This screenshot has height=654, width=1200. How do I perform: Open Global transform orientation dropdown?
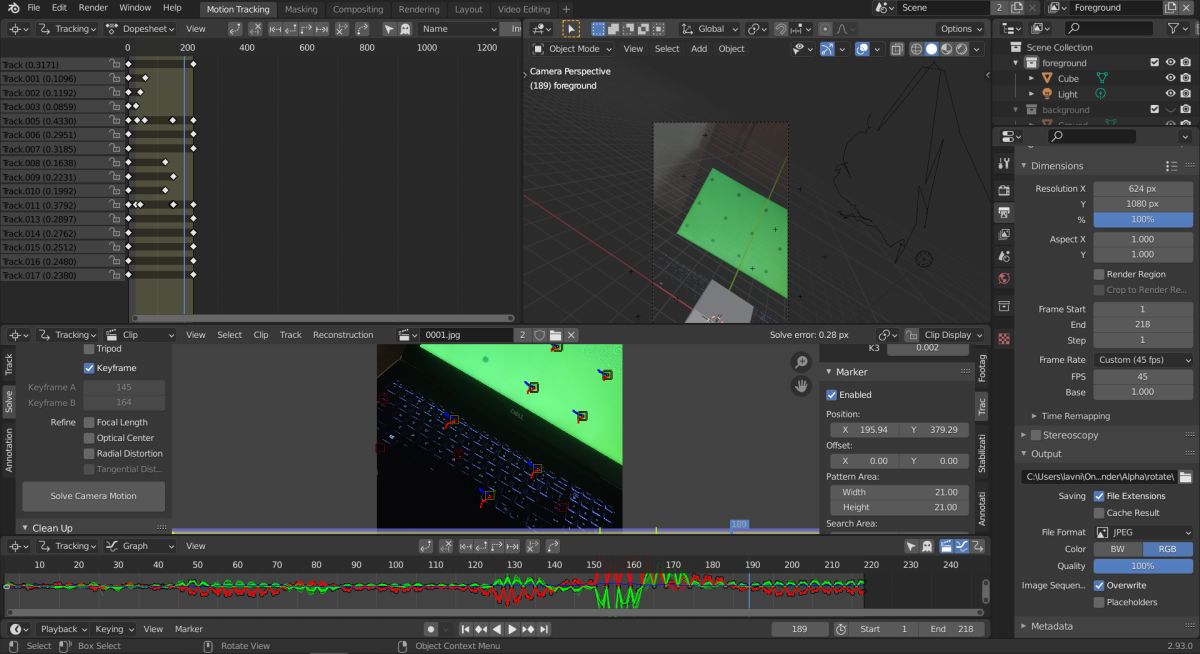tap(709, 29)
